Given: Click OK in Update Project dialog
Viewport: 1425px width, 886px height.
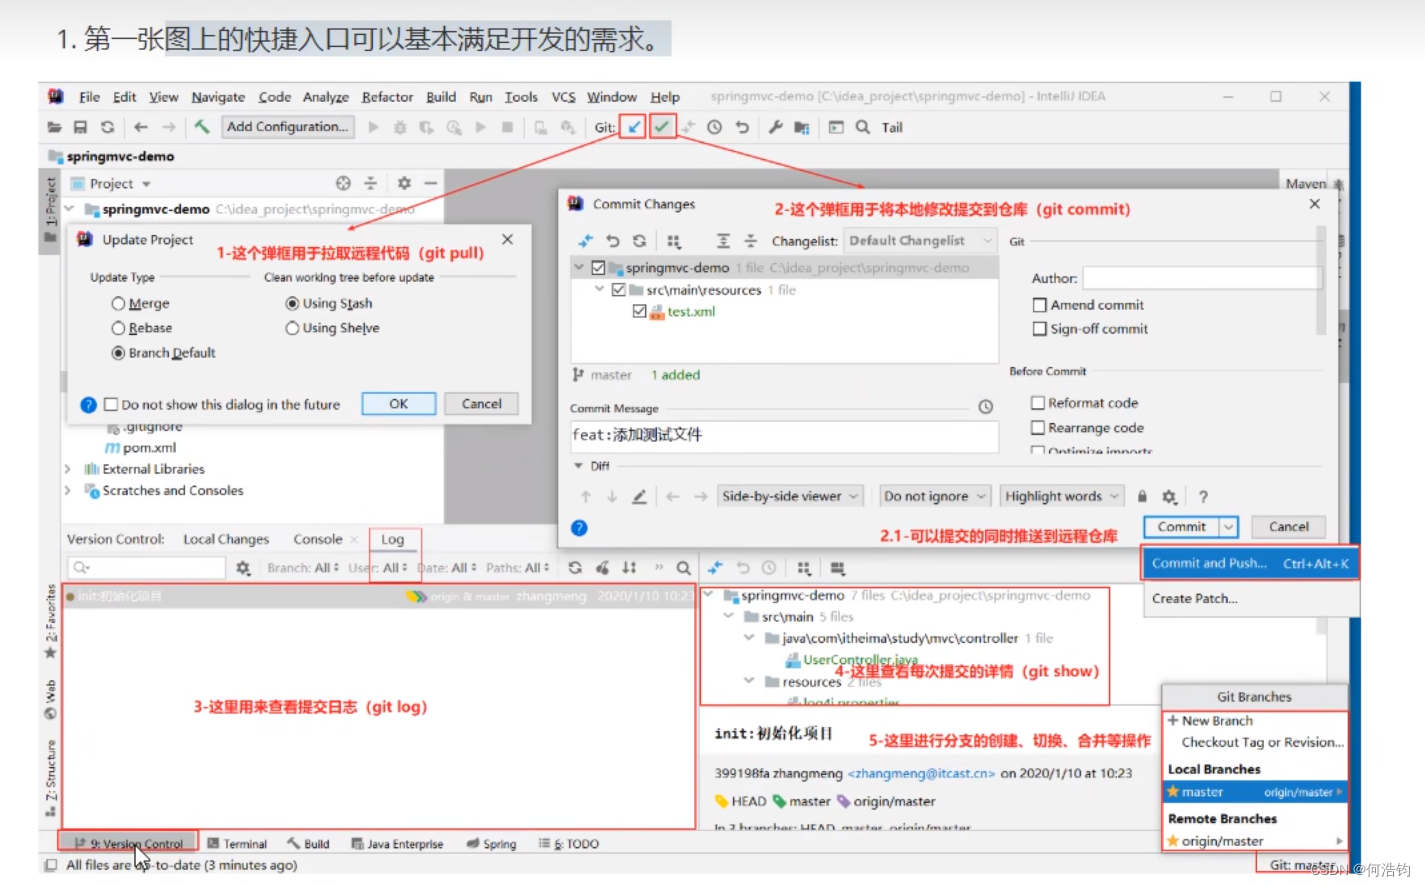Looking at the screenshot, I should pyautogui.click(x=399, y=404).
